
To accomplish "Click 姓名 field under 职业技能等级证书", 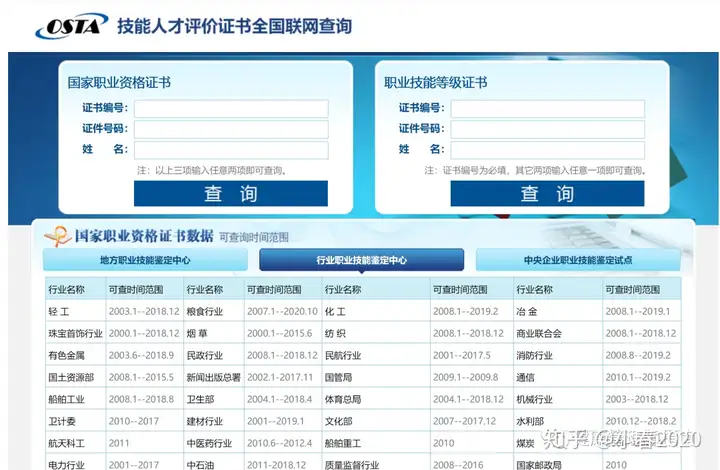I will coord(547,150).
